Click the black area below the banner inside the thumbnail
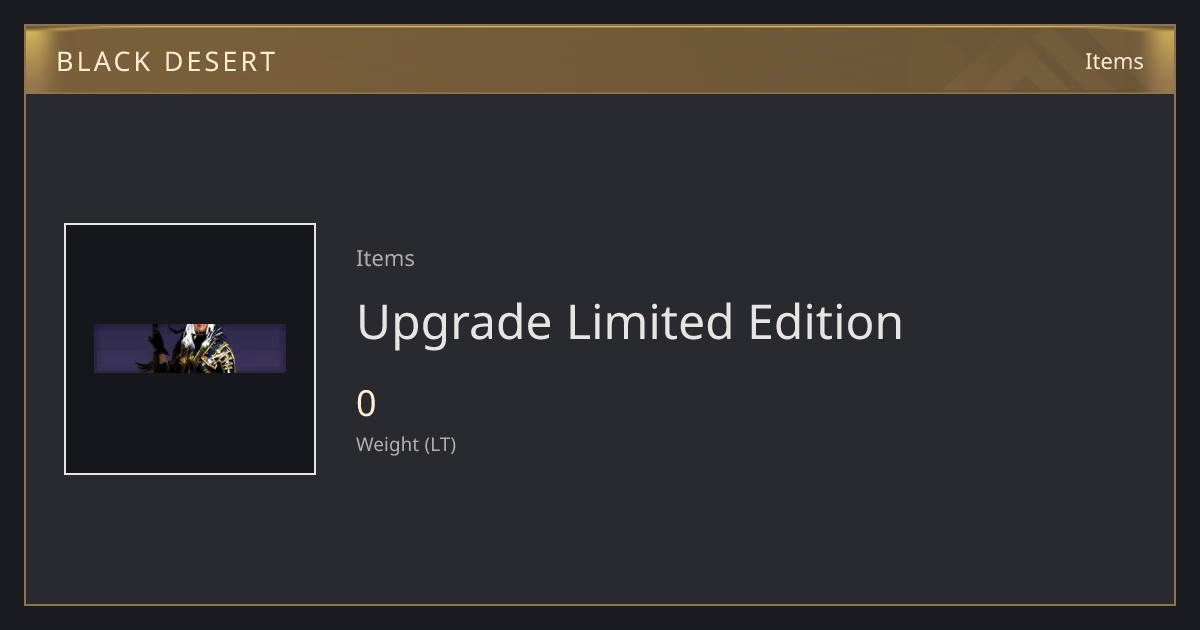The width and height of the screenshot is (1200, 630). (190, 423)
